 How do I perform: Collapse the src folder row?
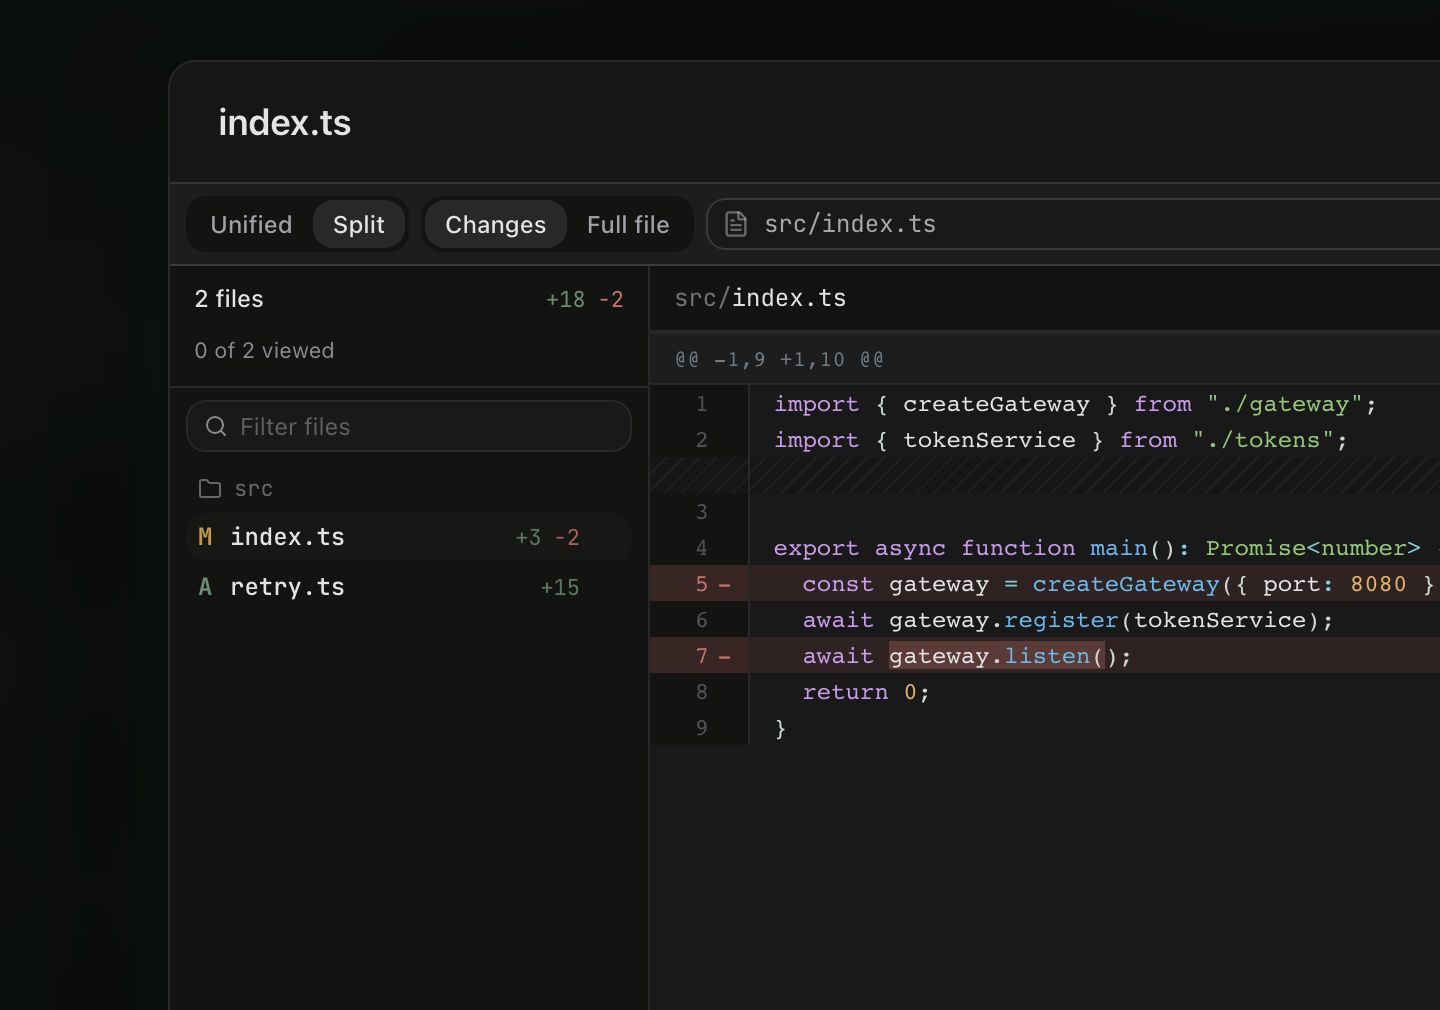(409, 489)
